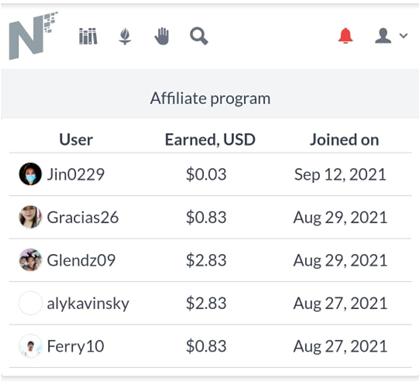Viewport: 420px width, 382px height.
Task: Sort by the Earned, USD column header
Action: (210, 140)
